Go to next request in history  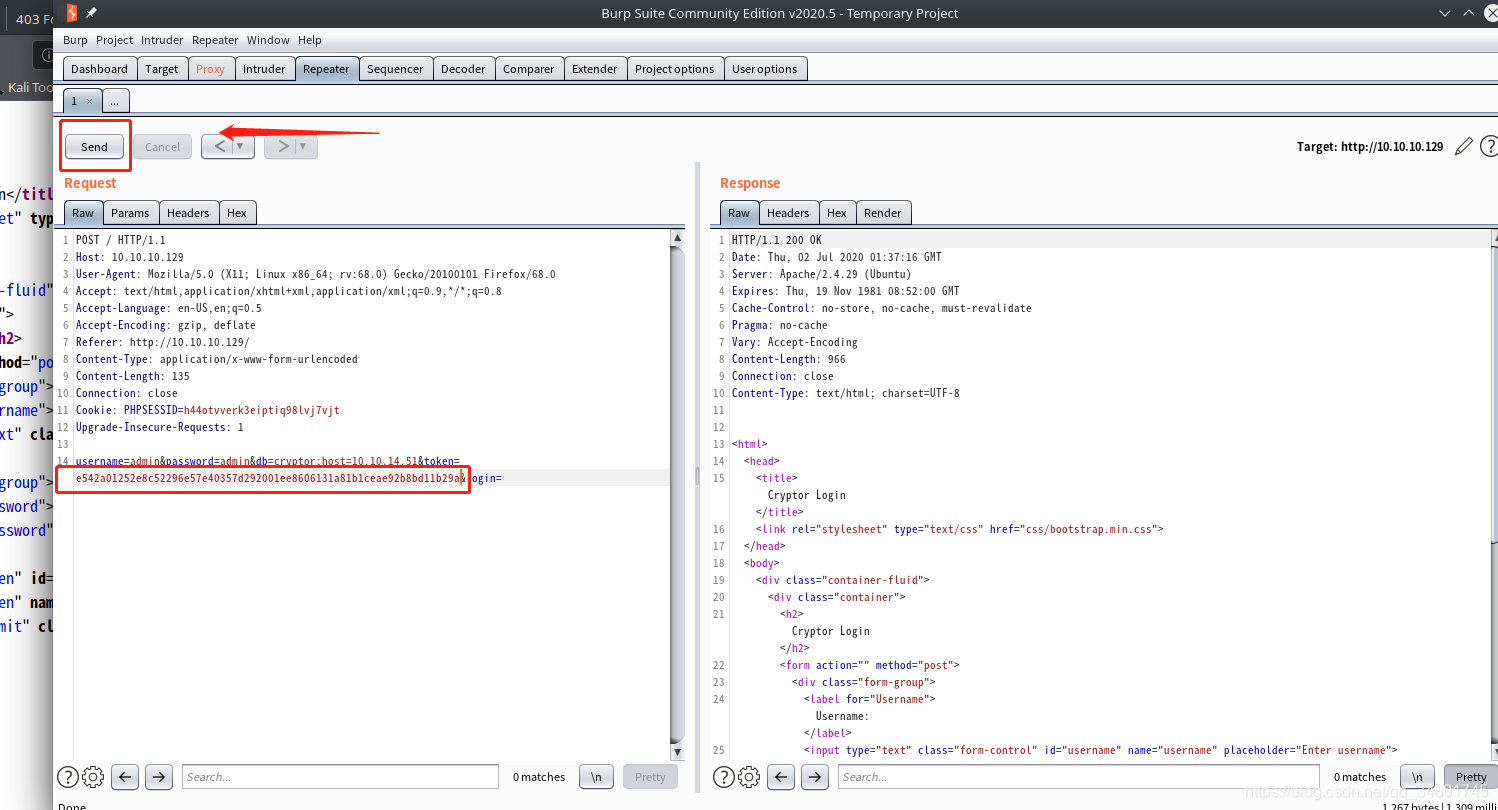pos(283,146)
